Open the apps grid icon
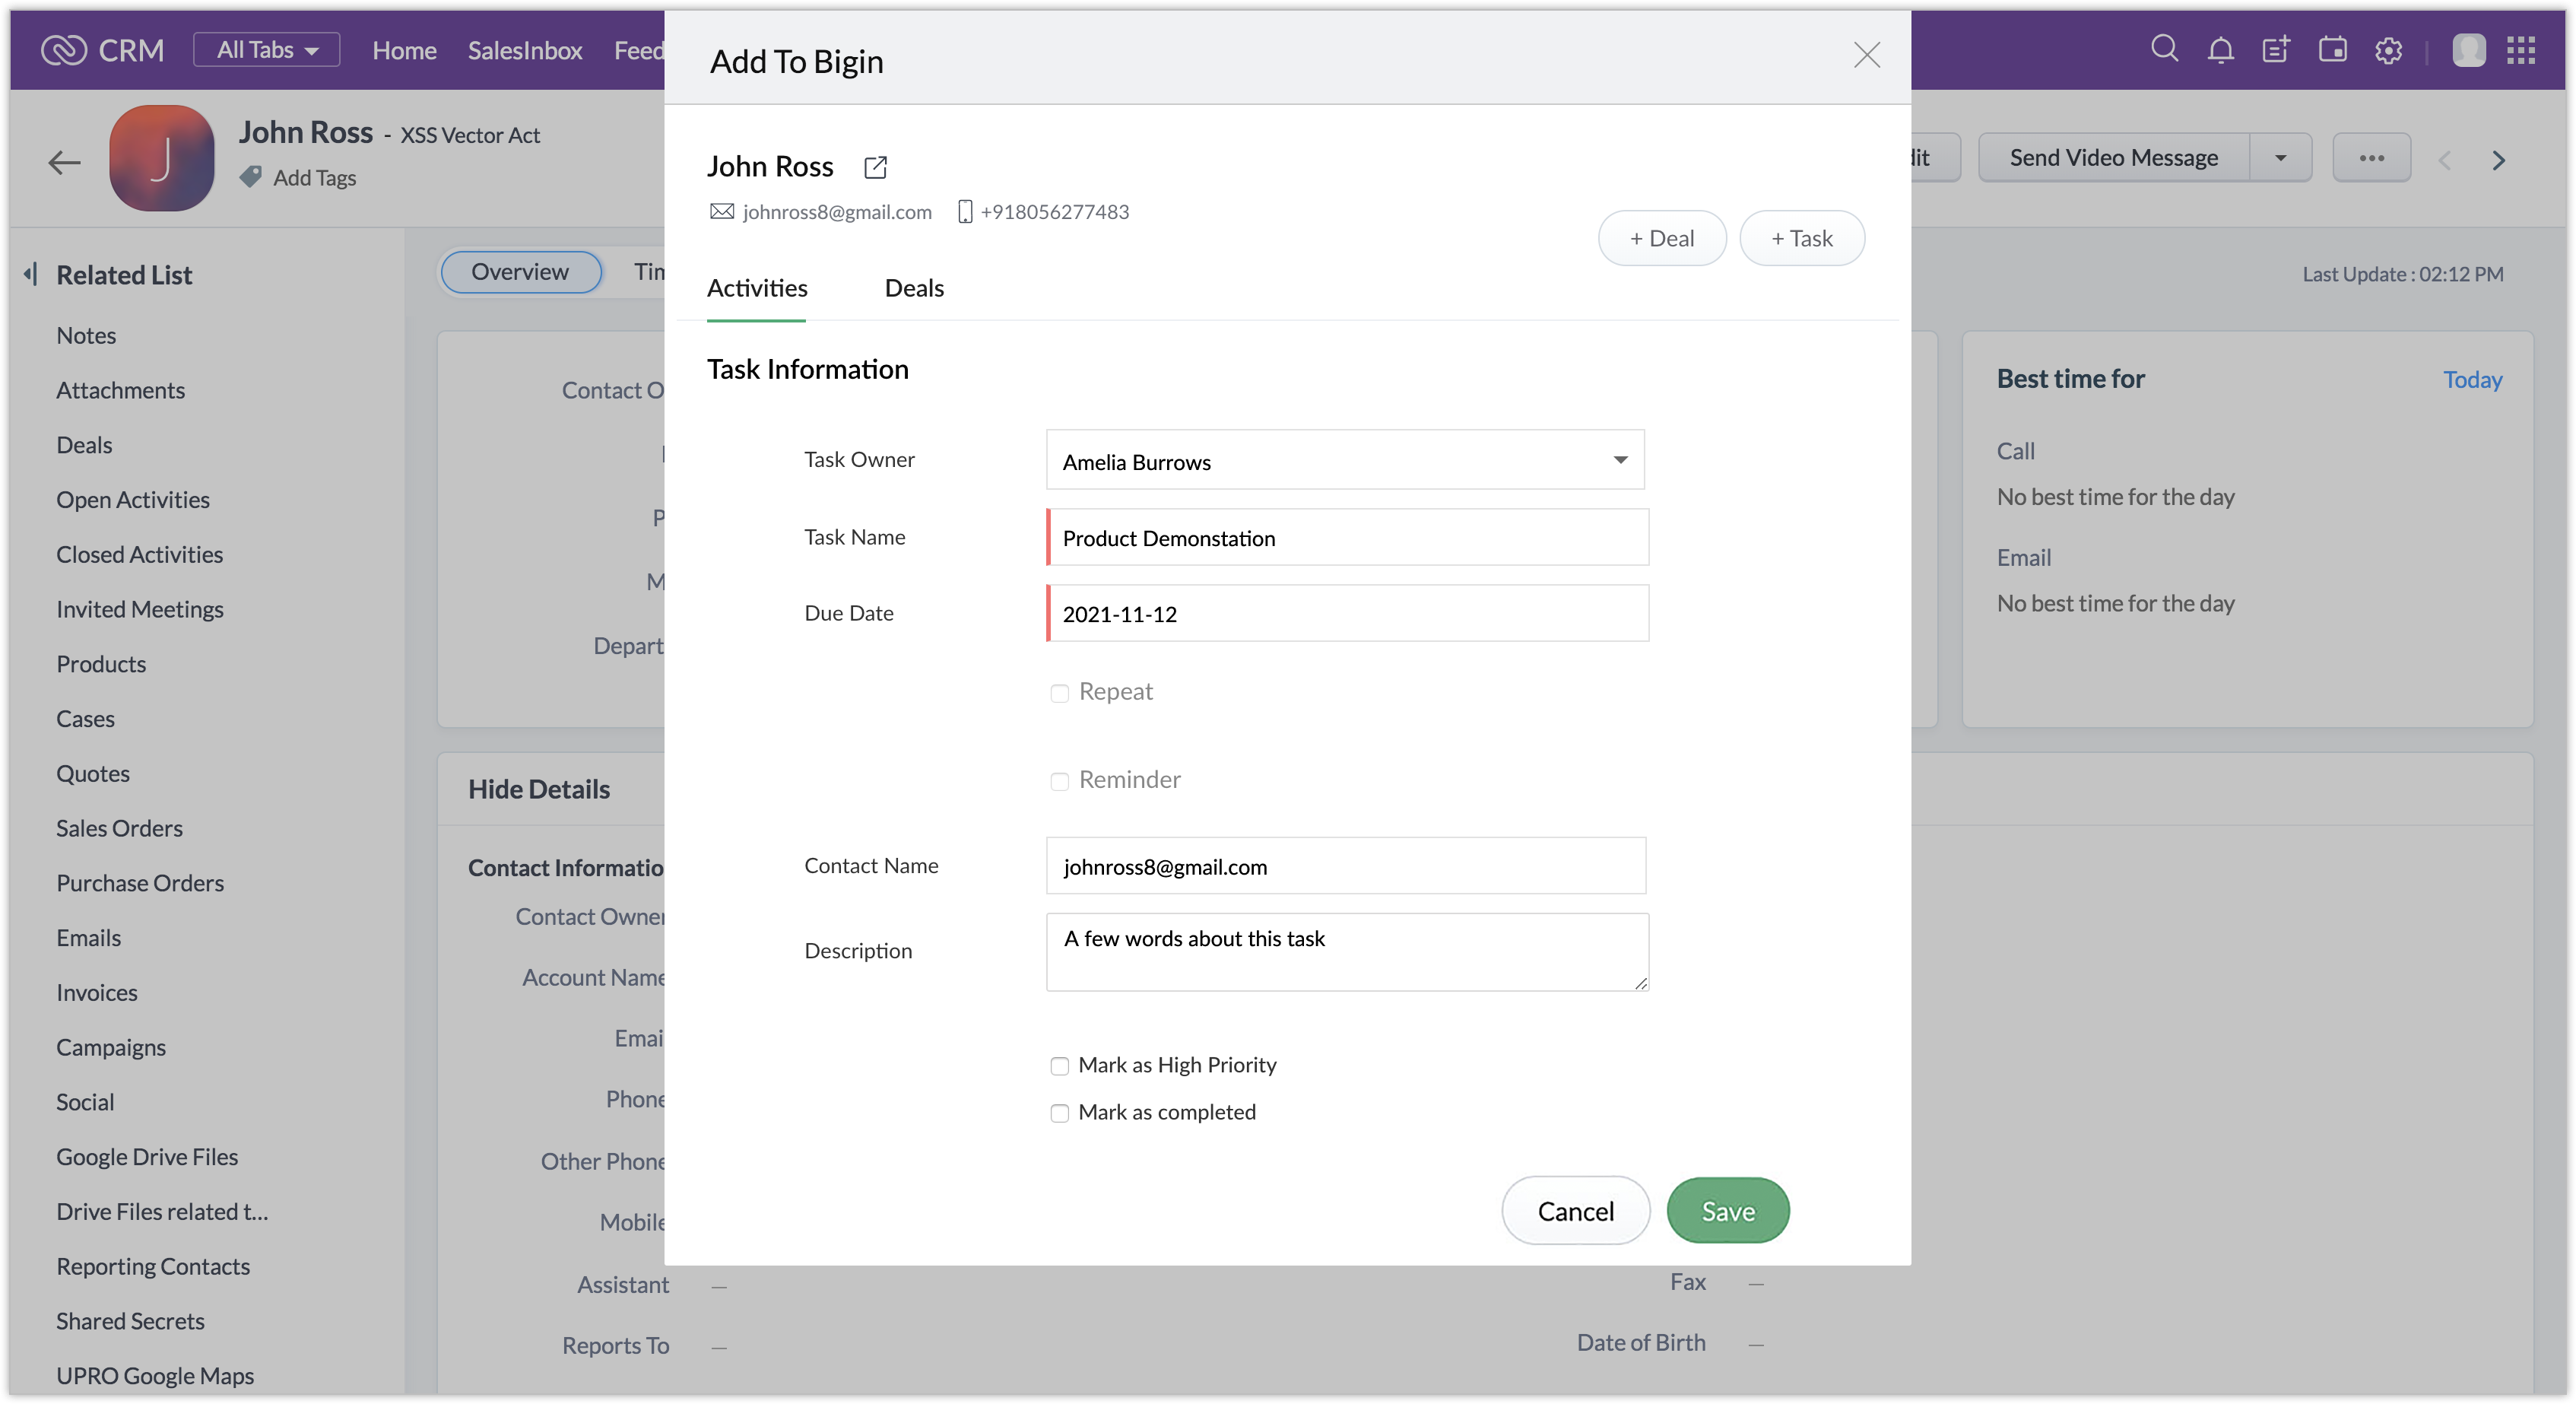 click(2520, 50)
